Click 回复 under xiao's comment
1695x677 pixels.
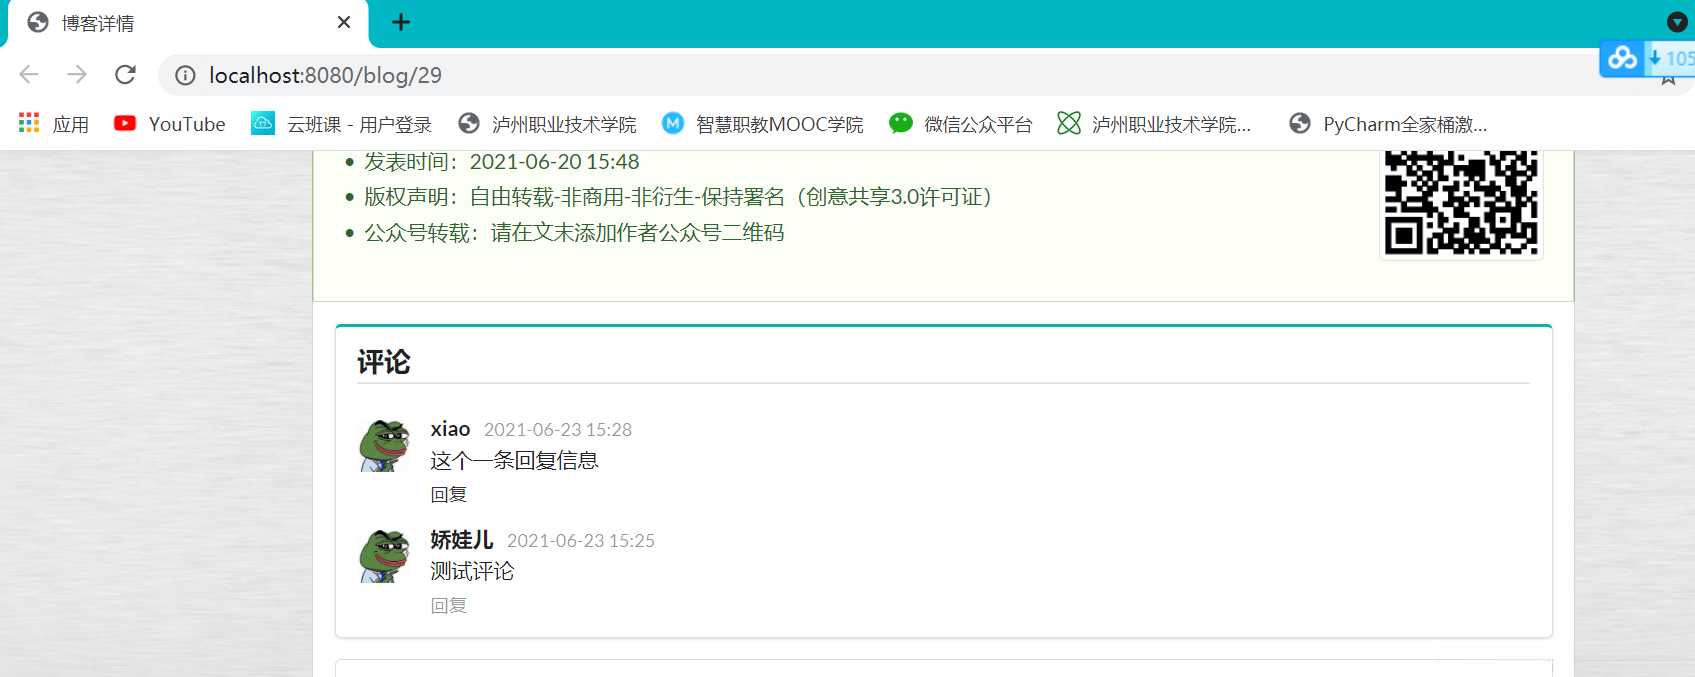pos(449,494)
